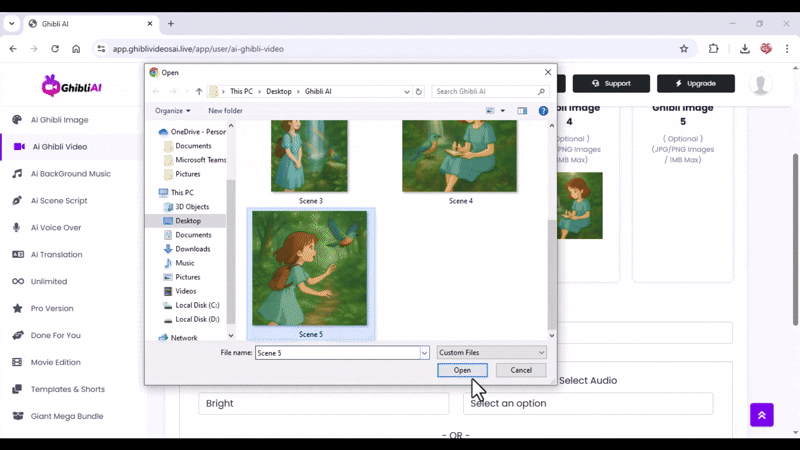Click the change view icon

(490, 111)
